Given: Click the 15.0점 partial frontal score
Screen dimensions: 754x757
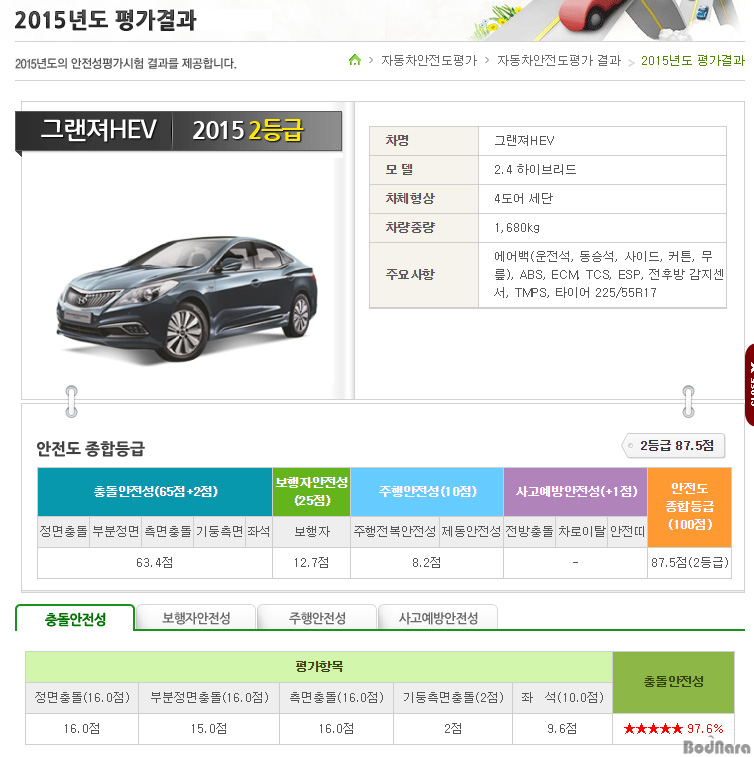Looking at the screenshot, I should click(209, 729).
